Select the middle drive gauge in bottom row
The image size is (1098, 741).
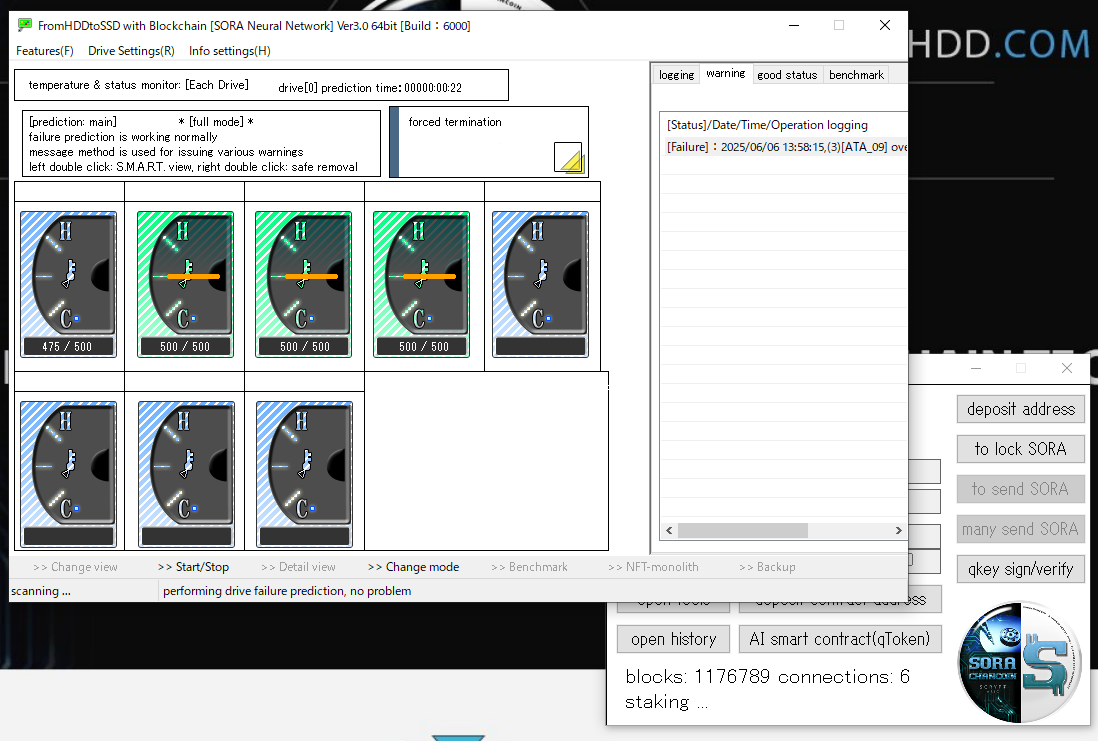coord(186,474)
